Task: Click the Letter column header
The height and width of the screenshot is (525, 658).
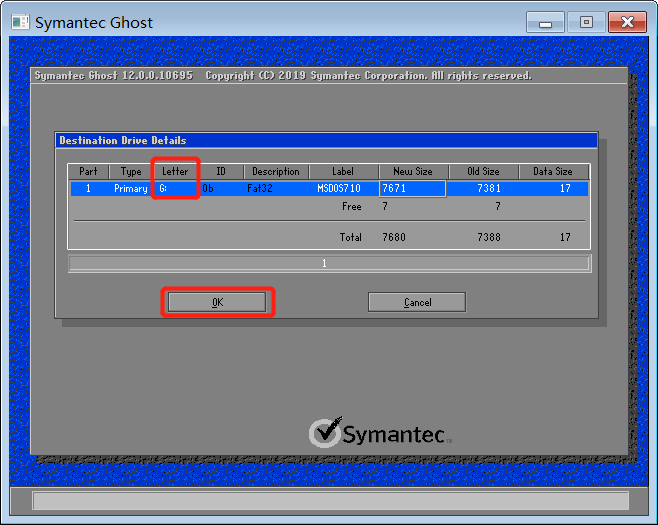Action: [175, 172]
